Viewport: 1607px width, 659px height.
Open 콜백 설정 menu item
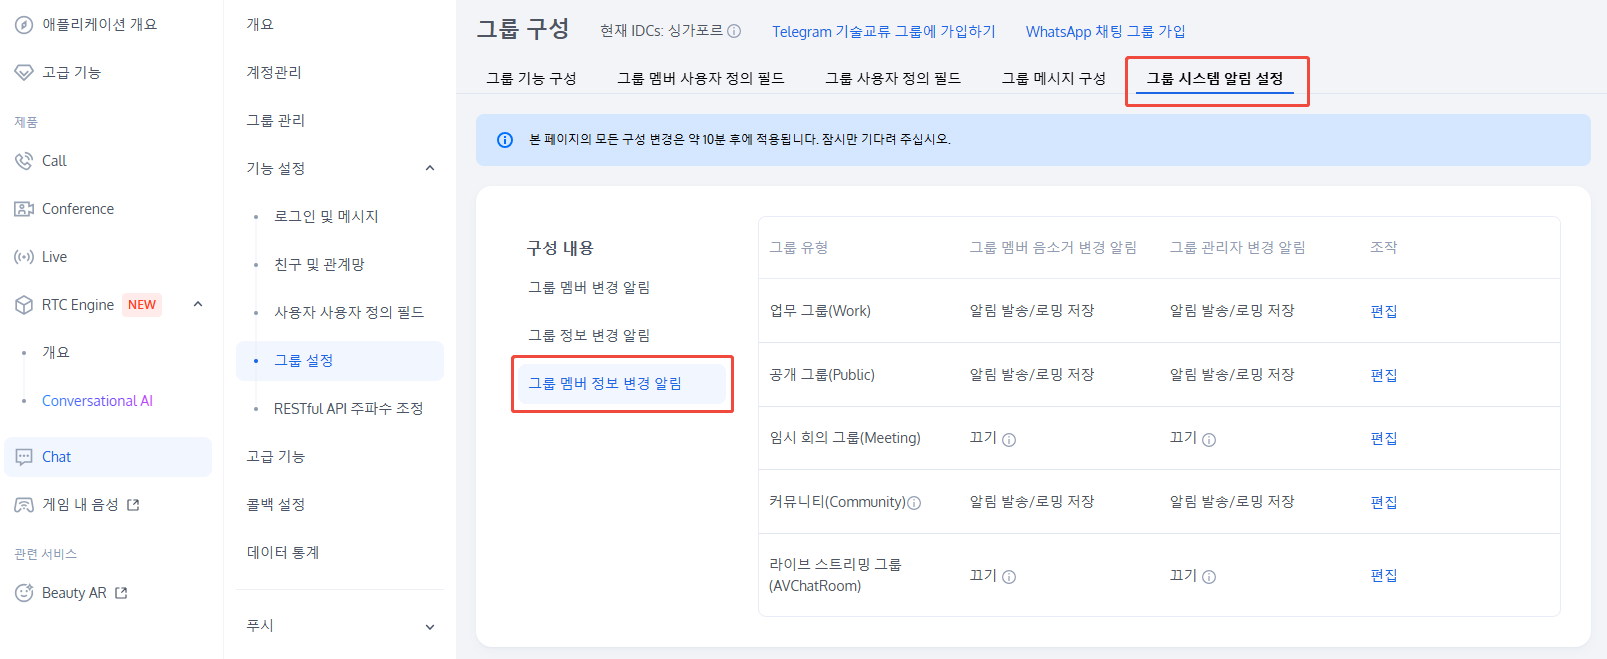click(x=276, y=504)
